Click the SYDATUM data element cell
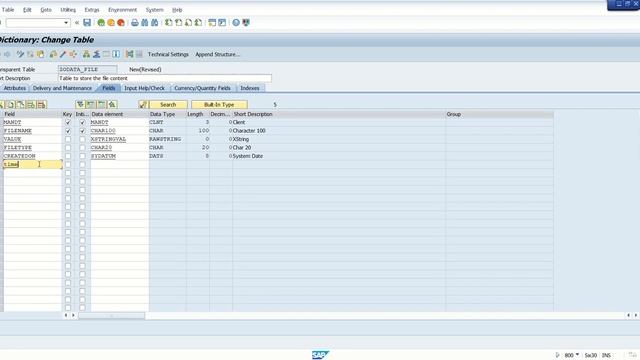 click(x=119, y=156)
